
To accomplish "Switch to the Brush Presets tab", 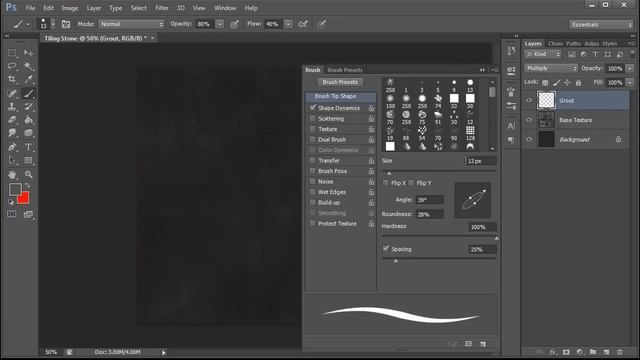I will pyautogui.click(x=345, y=70).
